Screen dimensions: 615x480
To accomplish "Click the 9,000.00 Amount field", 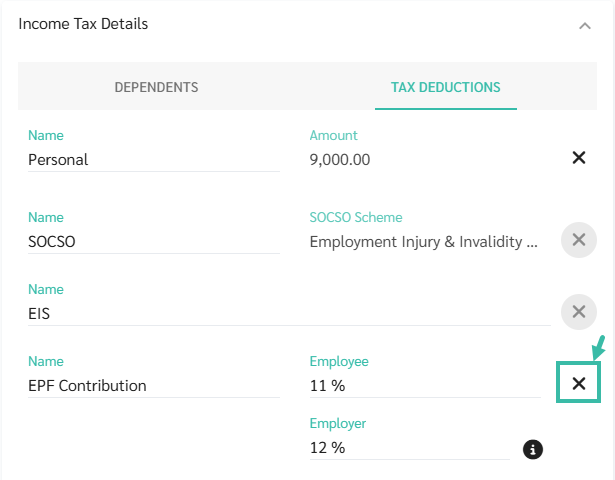I will coord(425,159).
